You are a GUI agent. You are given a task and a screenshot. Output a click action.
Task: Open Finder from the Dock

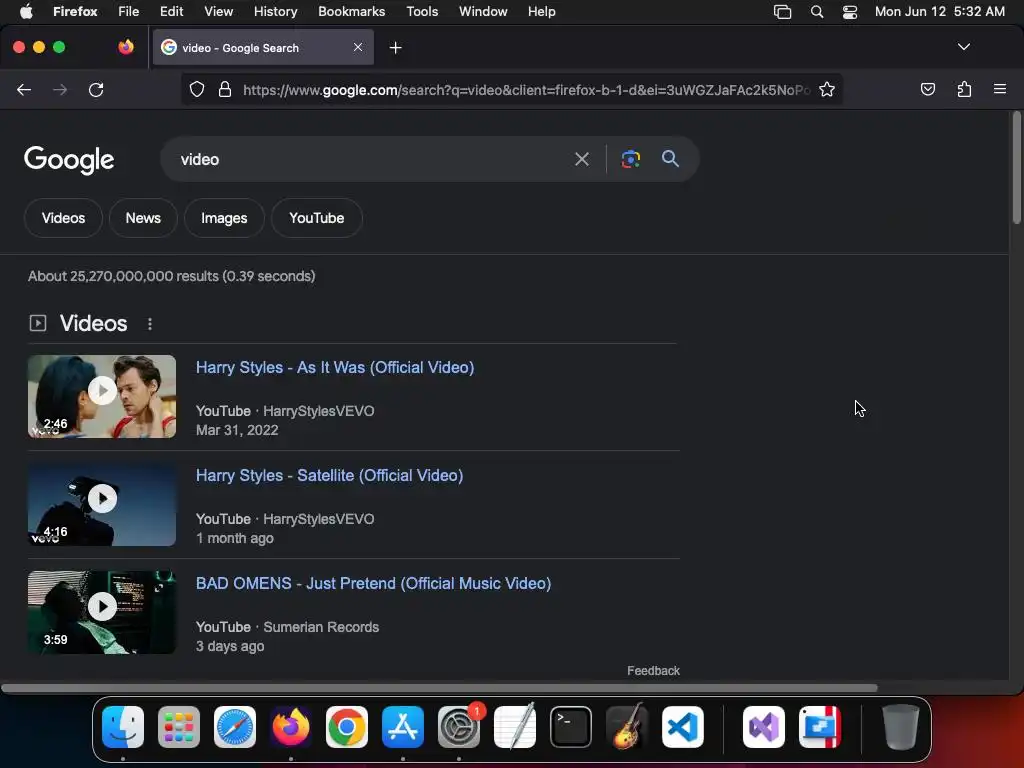tap(123, 727)
